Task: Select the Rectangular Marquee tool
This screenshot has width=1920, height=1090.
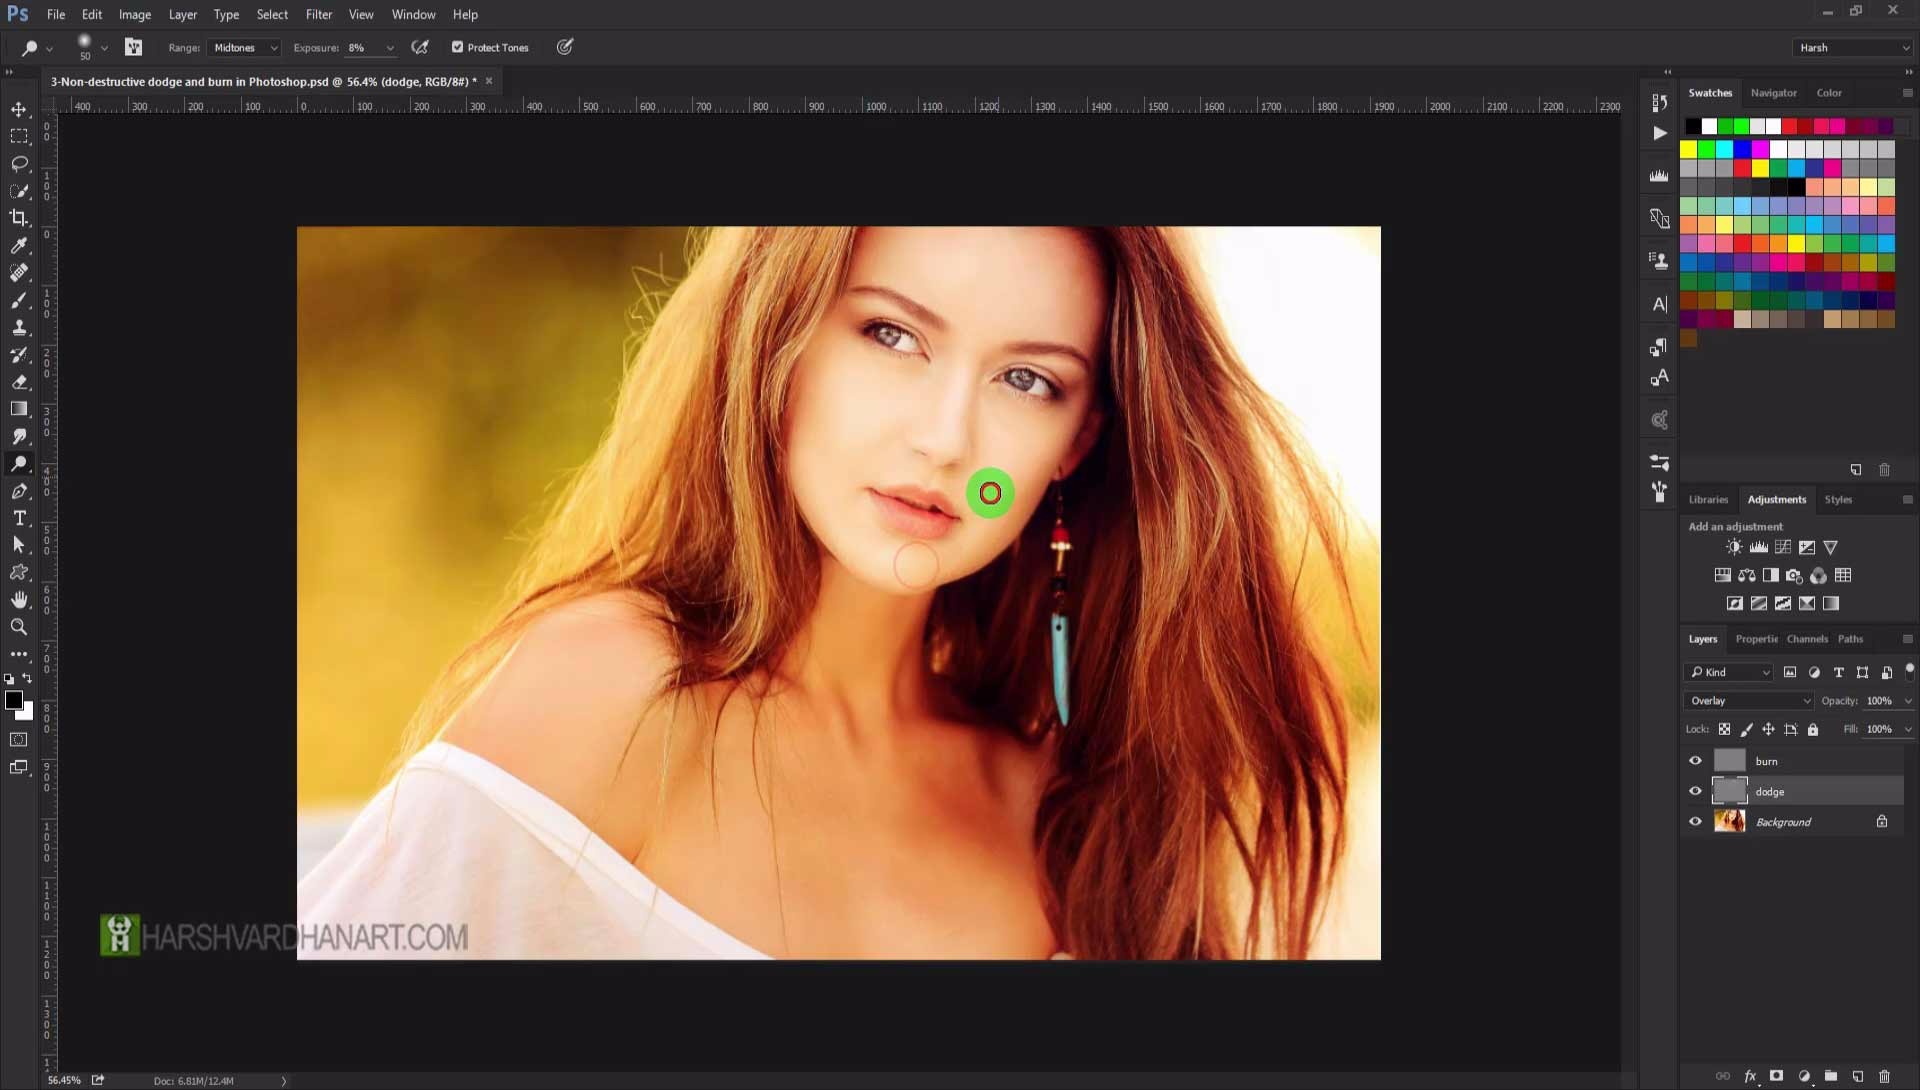Action: (19, 136)
